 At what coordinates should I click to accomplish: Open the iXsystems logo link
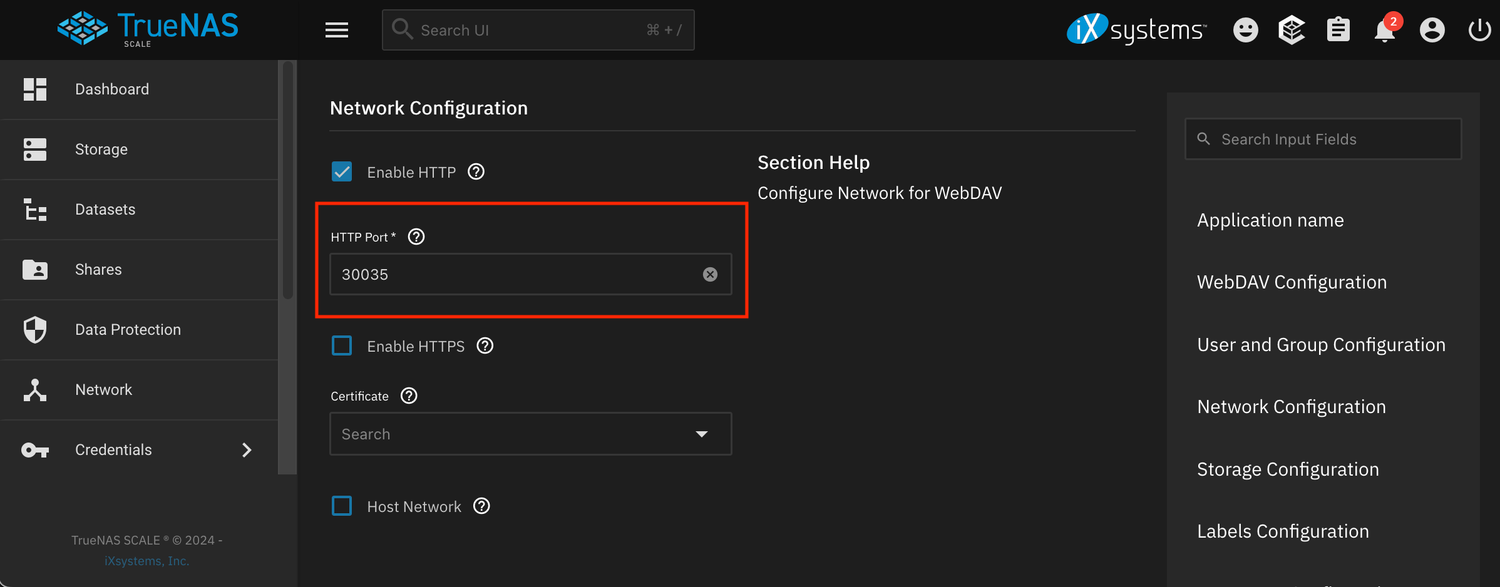[1136, 30]
